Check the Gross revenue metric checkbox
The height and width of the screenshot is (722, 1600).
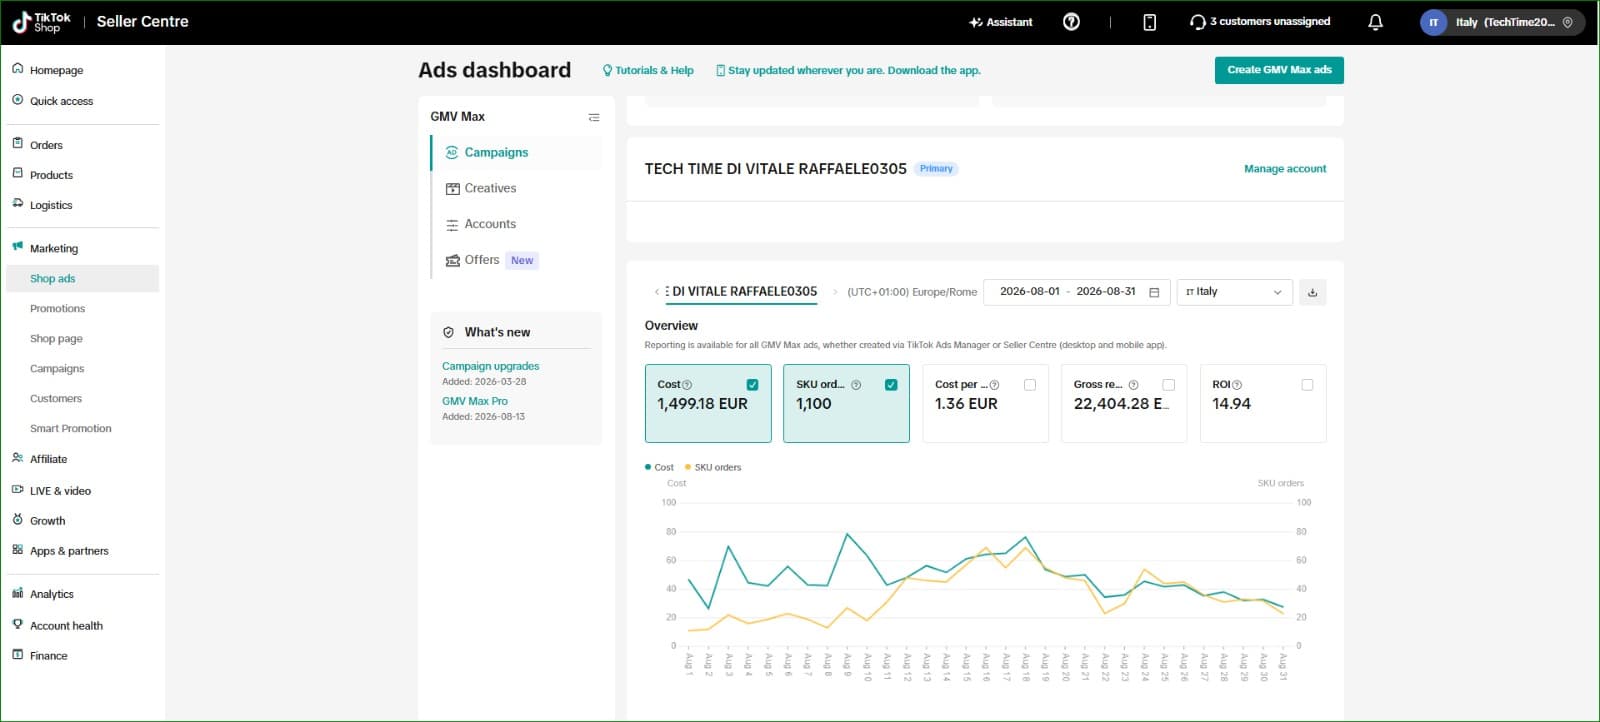pos(1168,385)
